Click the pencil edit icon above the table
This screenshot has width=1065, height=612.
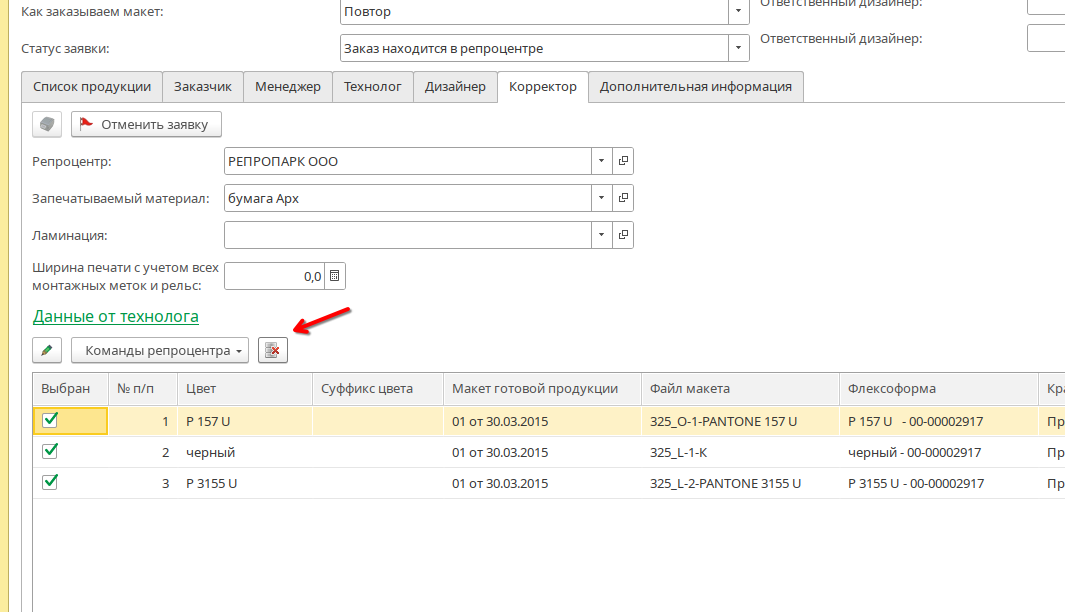click(47, 350)
